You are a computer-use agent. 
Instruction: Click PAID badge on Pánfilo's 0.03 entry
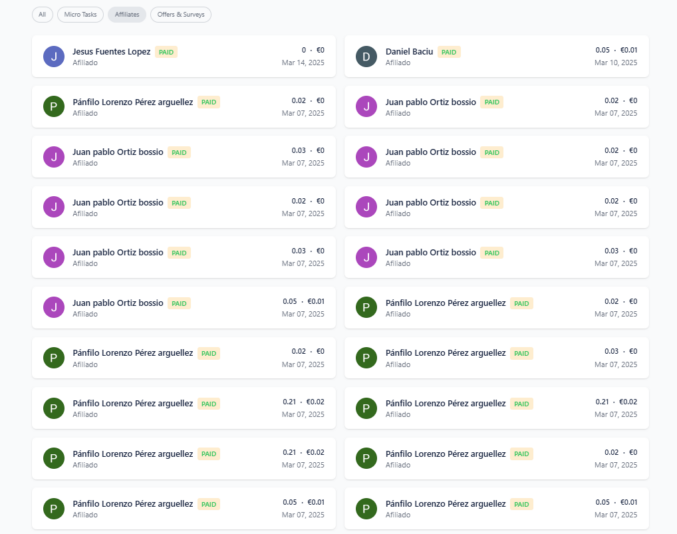coord(521,353)
